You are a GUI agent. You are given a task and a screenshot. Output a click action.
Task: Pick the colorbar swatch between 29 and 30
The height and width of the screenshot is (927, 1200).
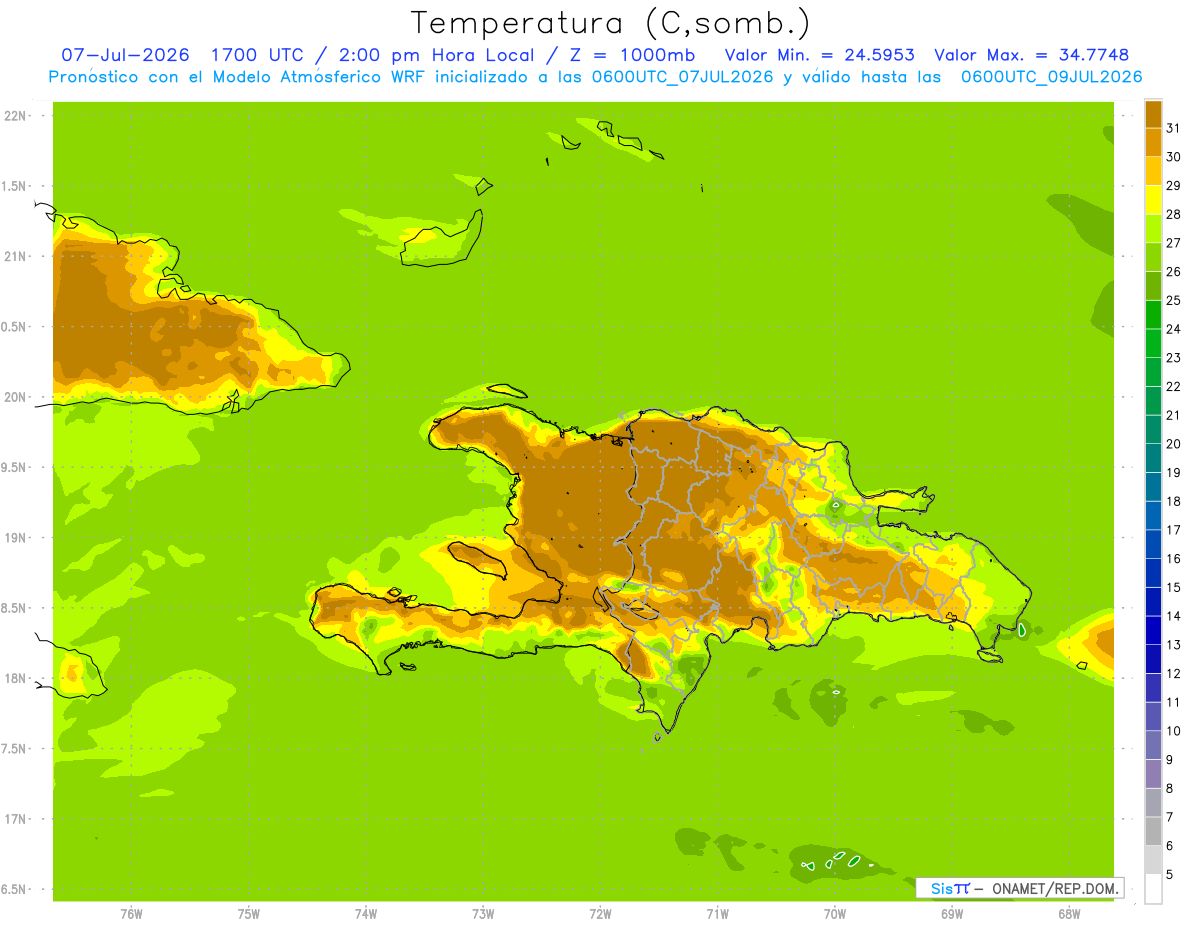coord(1153,171)
